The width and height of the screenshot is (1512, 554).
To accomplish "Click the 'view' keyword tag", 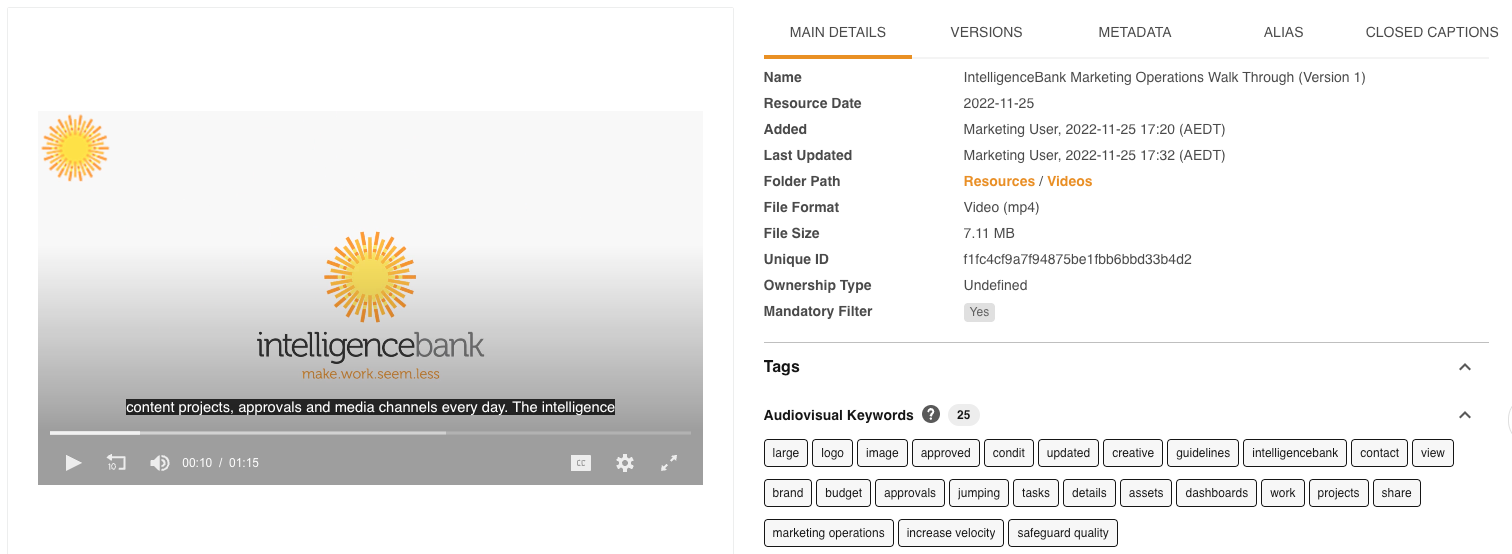I will 1433,453.
